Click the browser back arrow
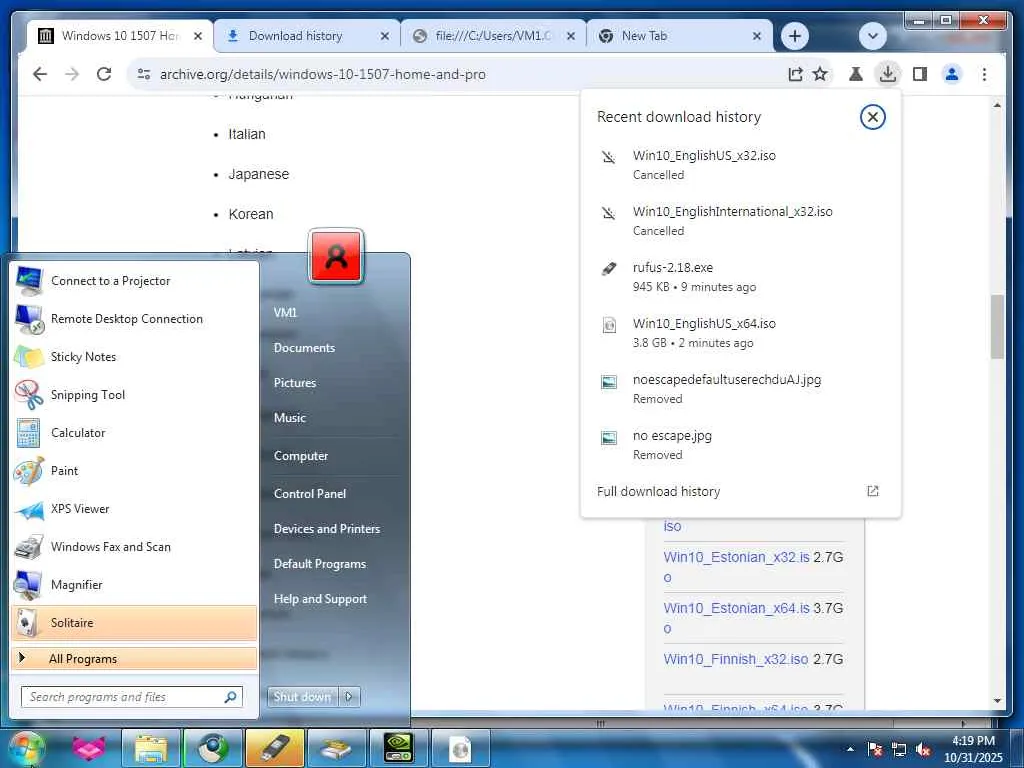 click(x=40, y=74)
